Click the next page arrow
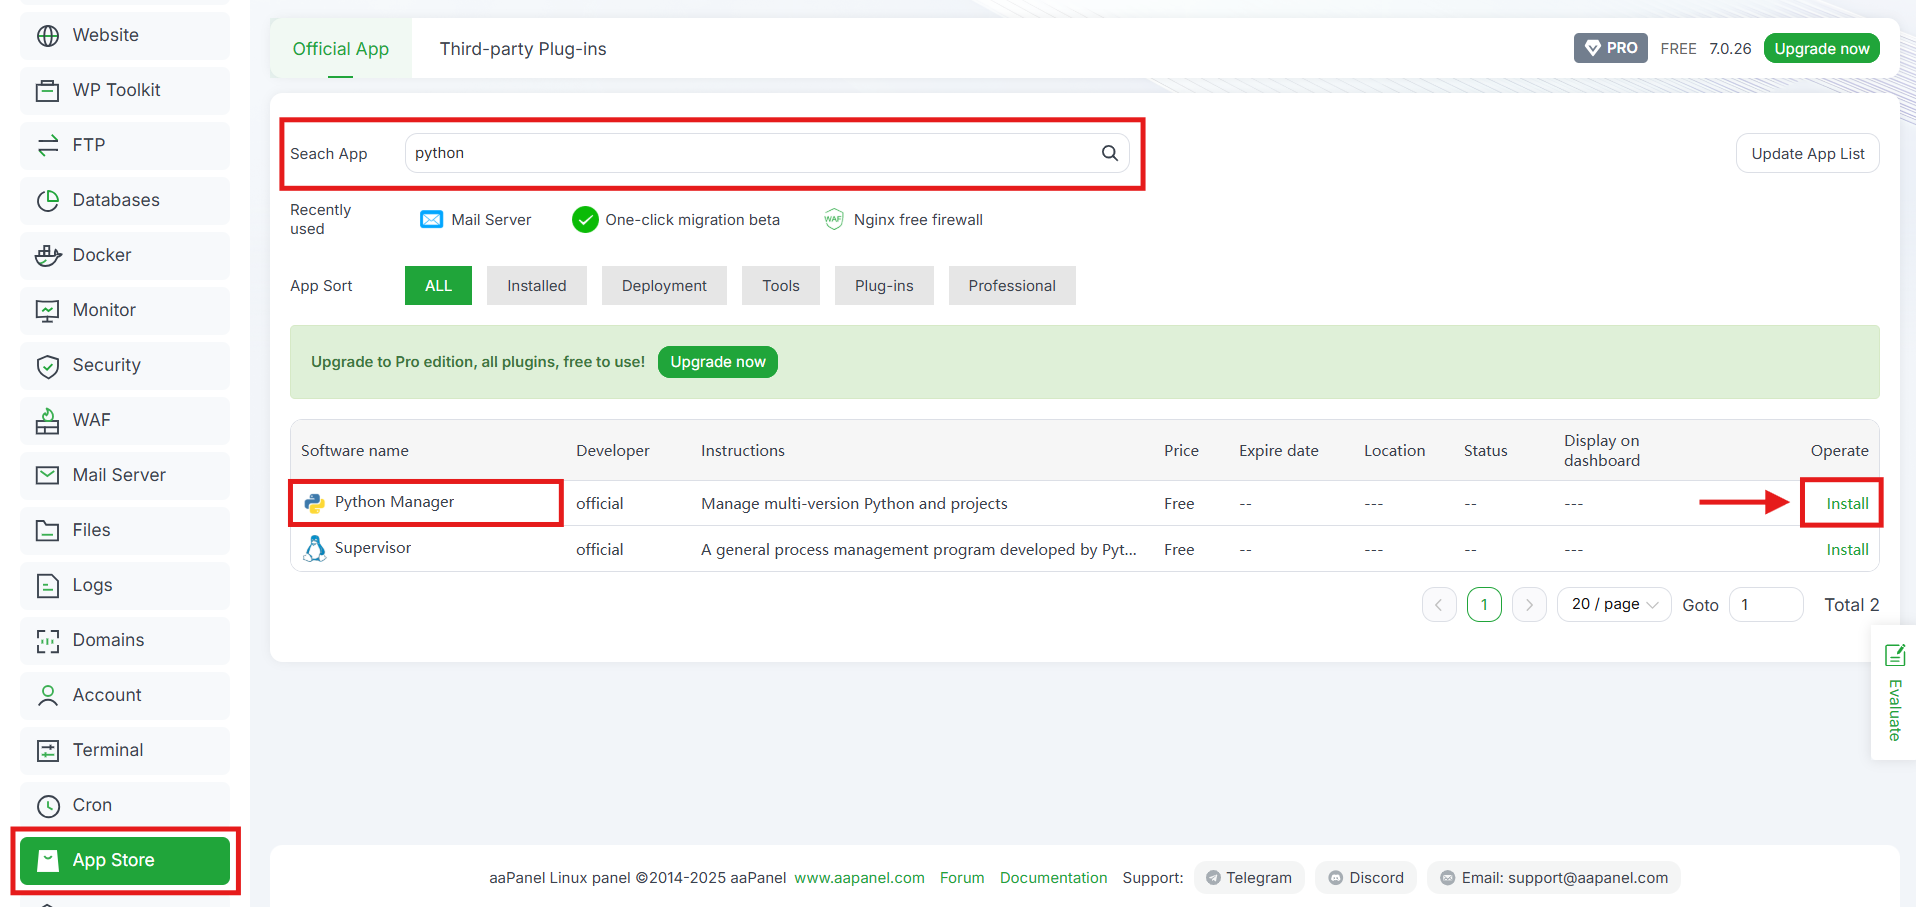 tap(1529, 604)
